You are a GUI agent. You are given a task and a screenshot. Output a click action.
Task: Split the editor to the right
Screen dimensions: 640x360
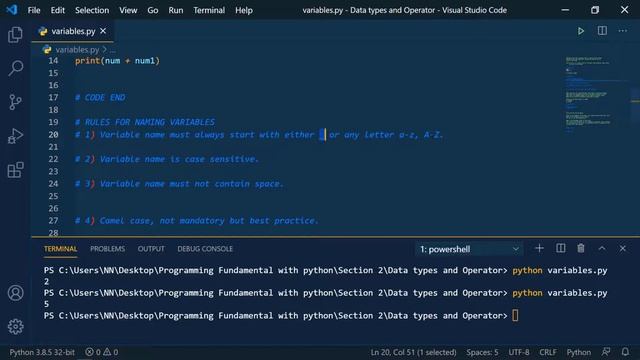pos(602,31)
